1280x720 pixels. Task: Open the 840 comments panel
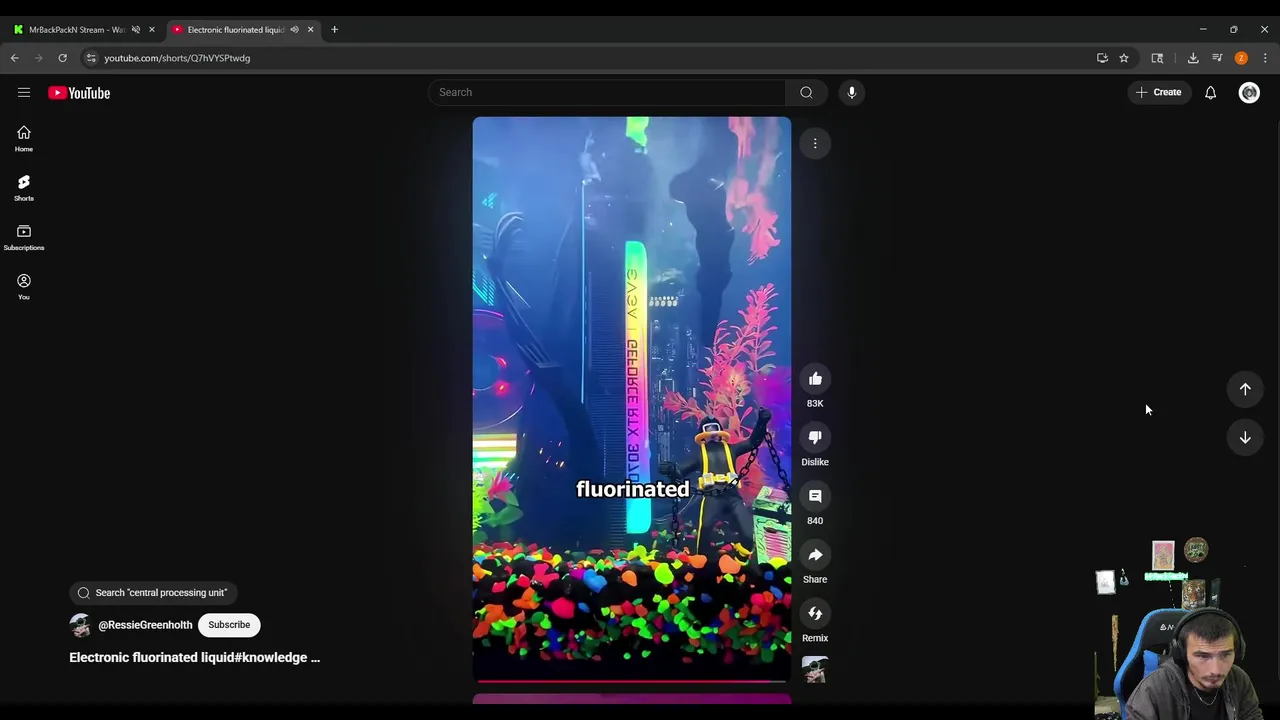815,496
